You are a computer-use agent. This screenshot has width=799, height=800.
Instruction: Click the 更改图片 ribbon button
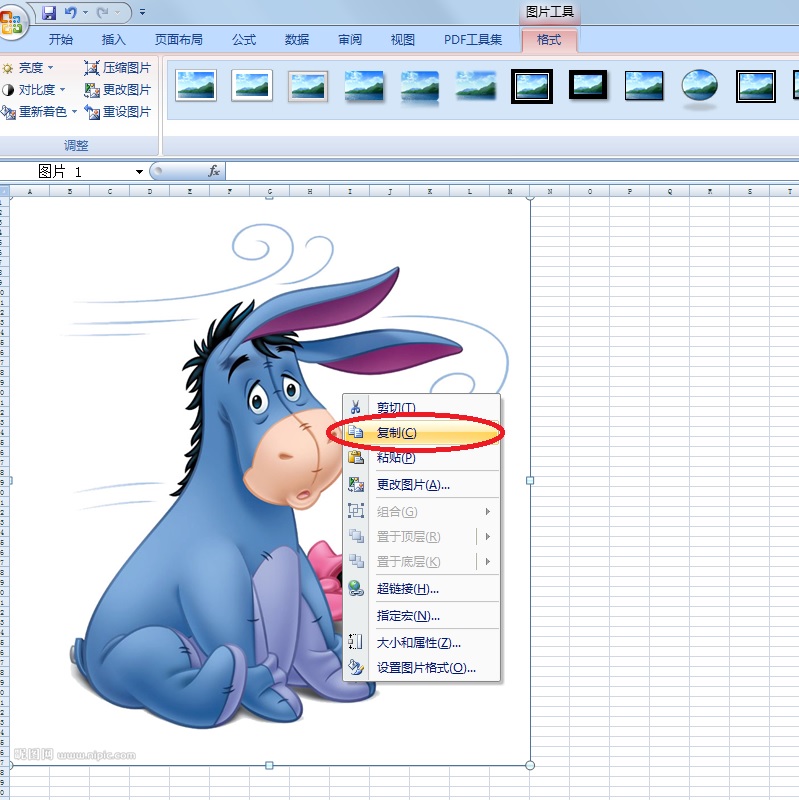tap(117, 90)
